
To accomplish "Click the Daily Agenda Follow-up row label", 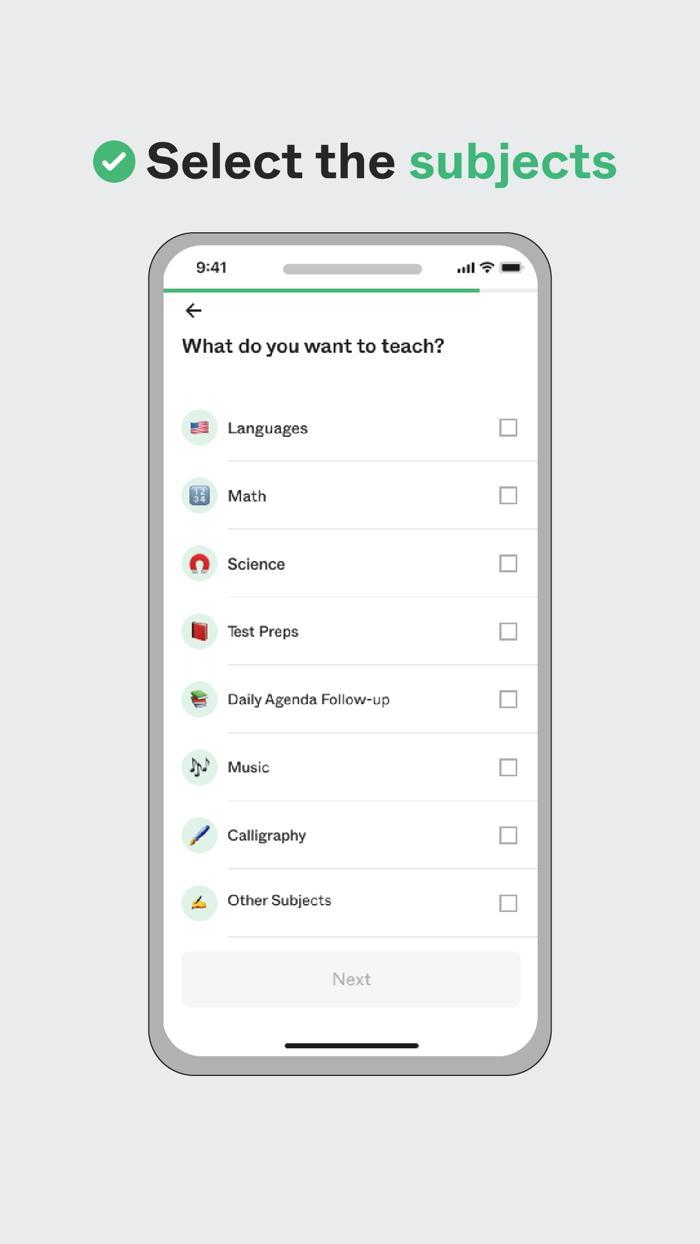I will 310,699.
